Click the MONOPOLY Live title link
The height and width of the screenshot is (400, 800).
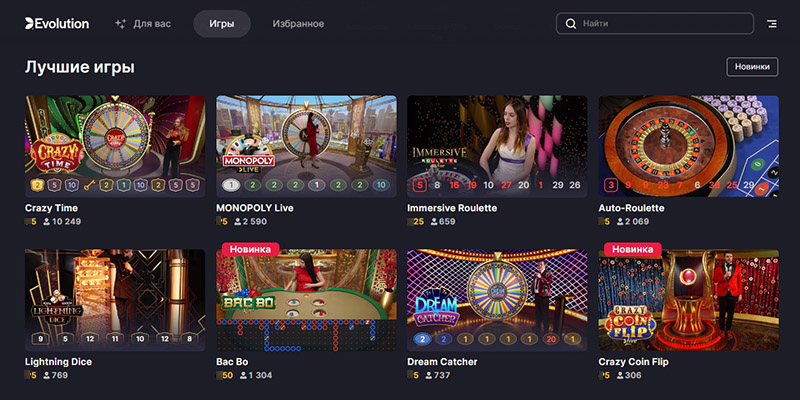click(255, 207)
